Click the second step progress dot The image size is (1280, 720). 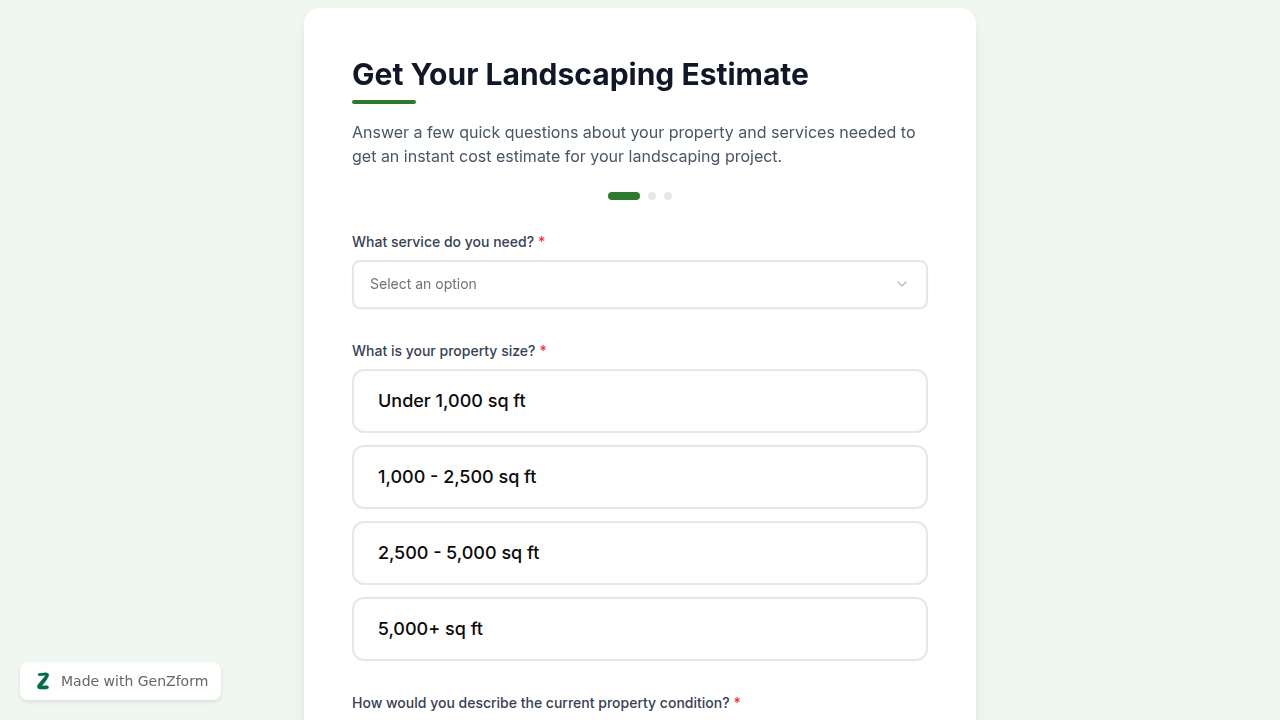tap(652, 196)
